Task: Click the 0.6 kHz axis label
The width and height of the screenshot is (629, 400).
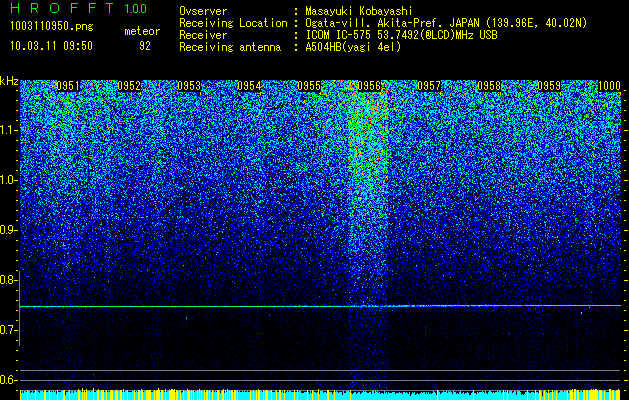Action: [x=8, y=380]
